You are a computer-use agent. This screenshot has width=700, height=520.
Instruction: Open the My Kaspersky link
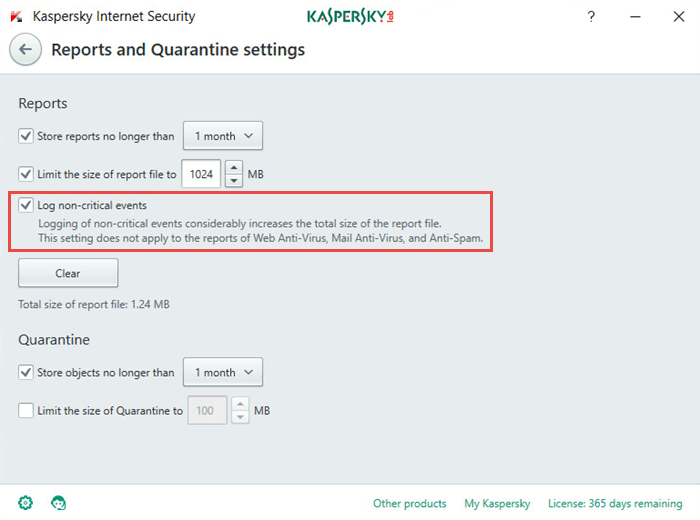[x=497, y=503]
